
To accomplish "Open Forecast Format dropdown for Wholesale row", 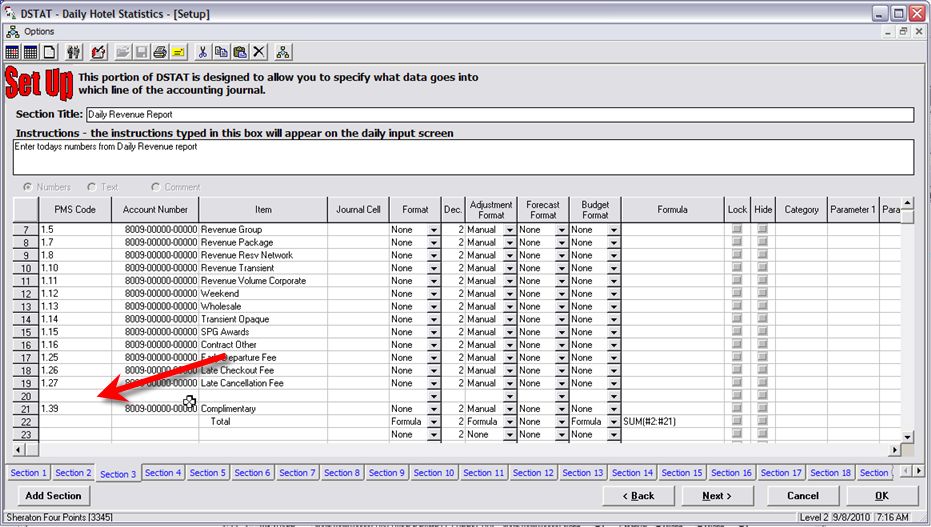I will point(561,307).
